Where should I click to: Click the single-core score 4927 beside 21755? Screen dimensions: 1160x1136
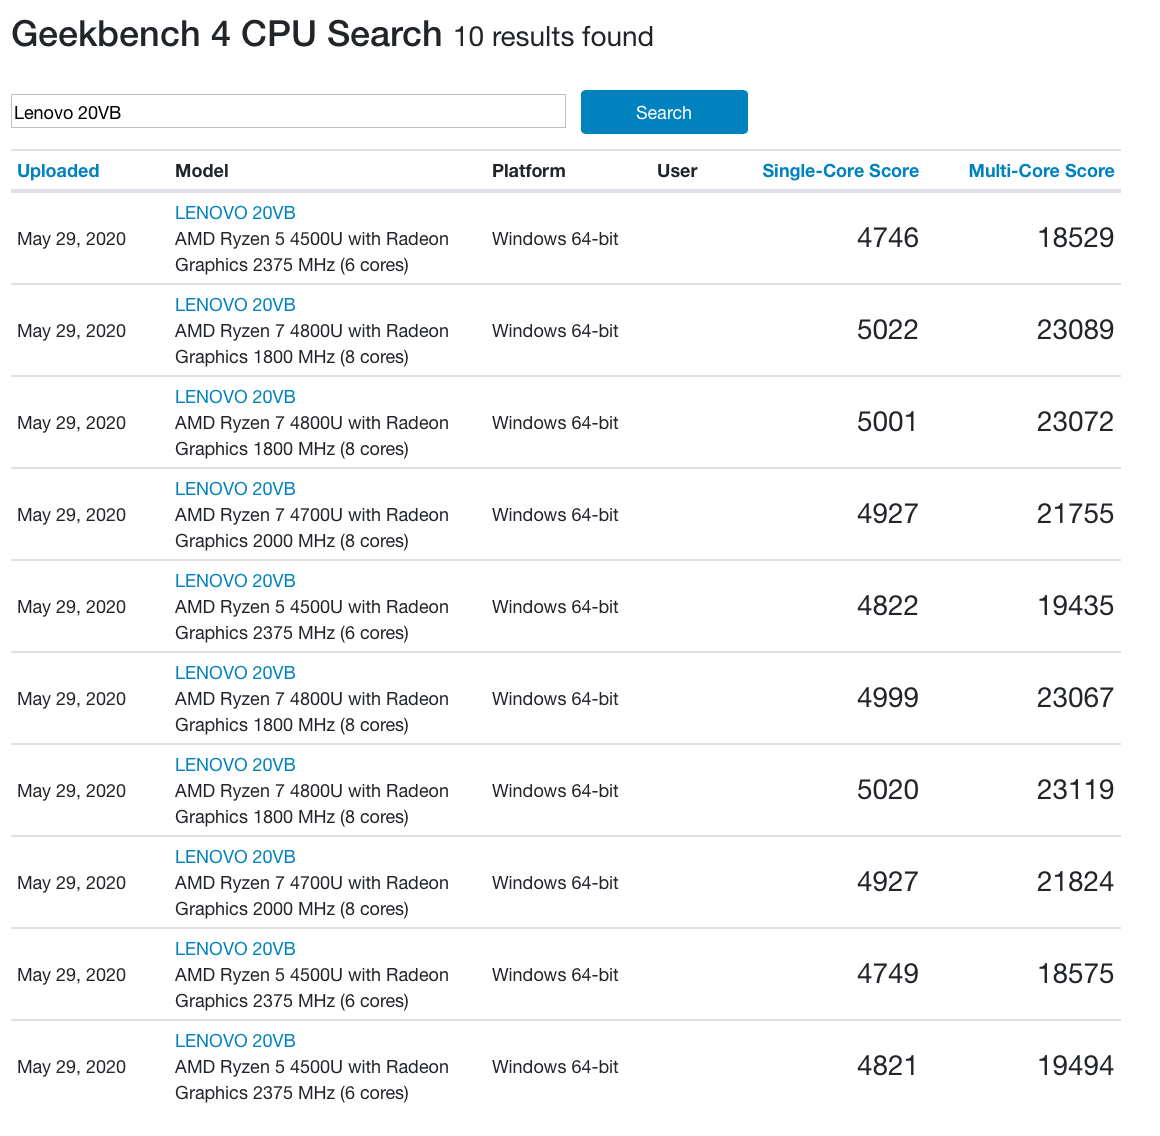point(888,514)
